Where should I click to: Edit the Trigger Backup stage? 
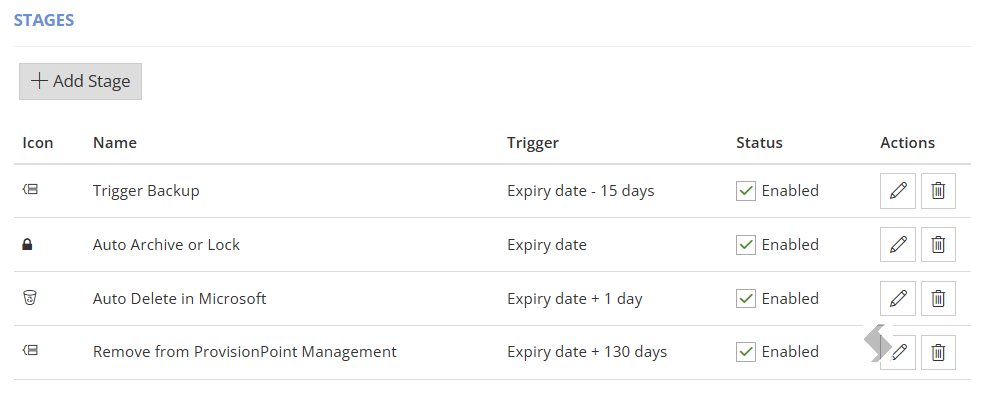click(x=897, y=191)
